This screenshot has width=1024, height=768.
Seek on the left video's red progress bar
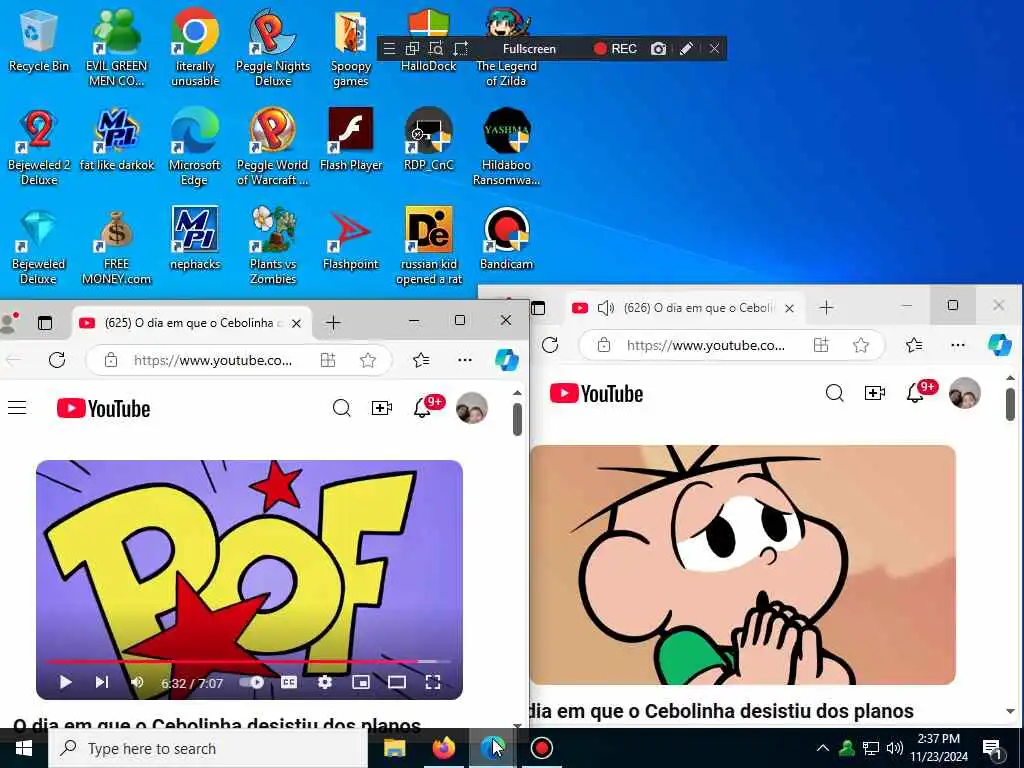coord(249,662)
